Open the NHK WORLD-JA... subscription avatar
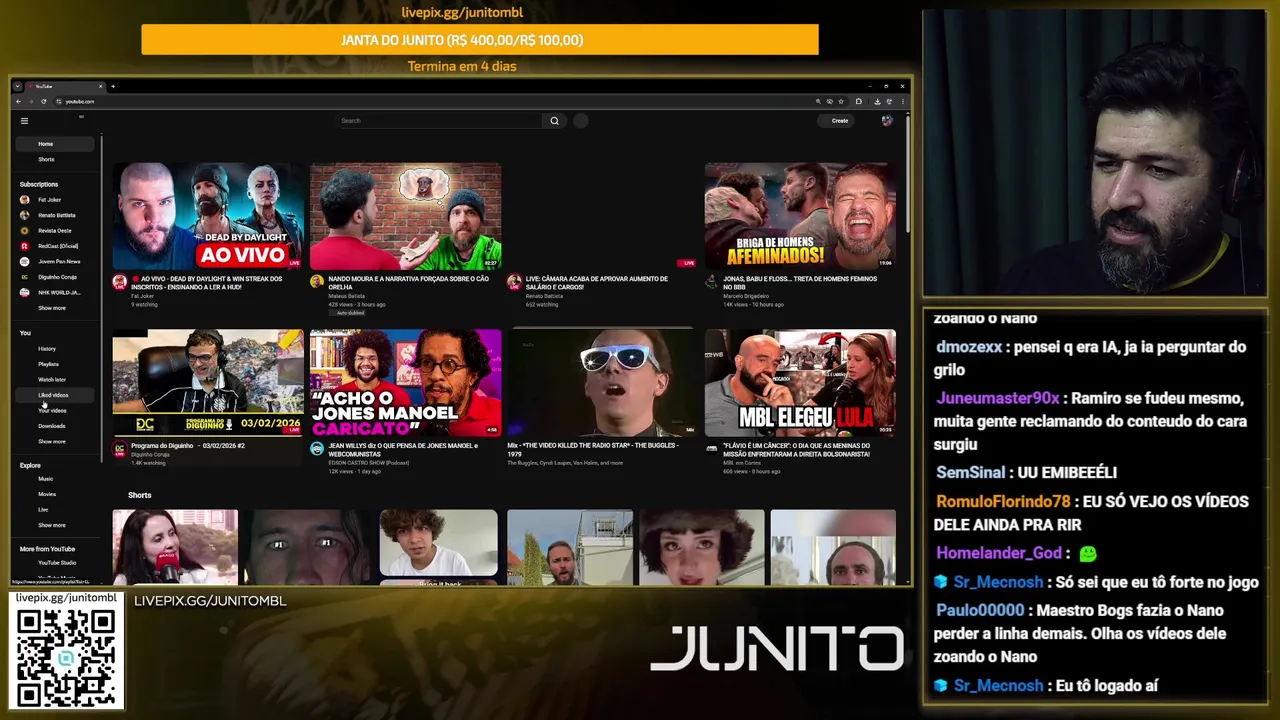This screenshot has width=1280, height=720. 25,292
